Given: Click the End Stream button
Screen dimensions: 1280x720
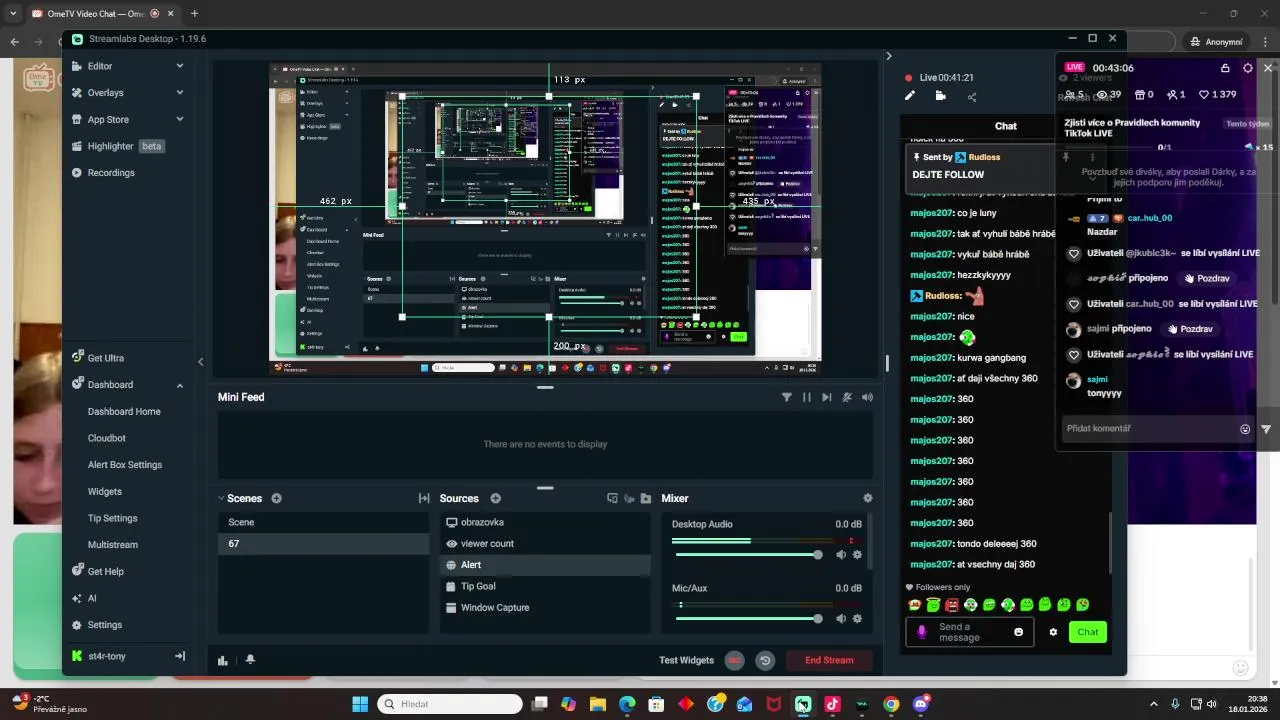Looking at the screenshot, I should [x=829, y=660].
